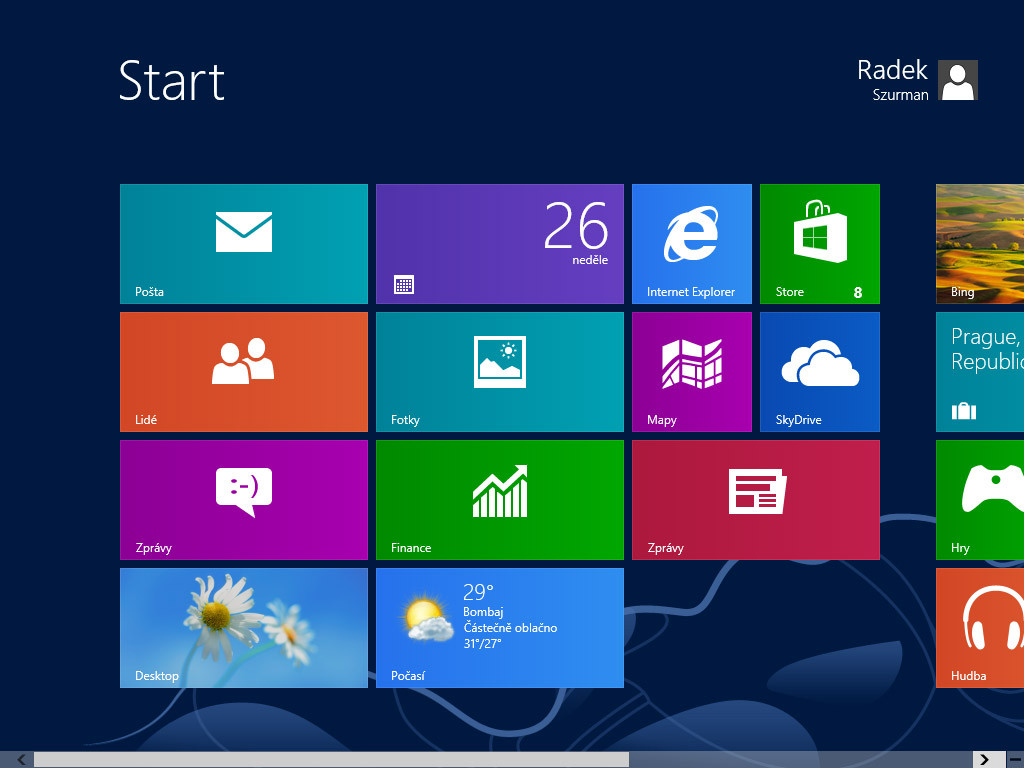Open the Hudba music tile
This screenshot has width=1024, height=768.
(x=980, y=628)
